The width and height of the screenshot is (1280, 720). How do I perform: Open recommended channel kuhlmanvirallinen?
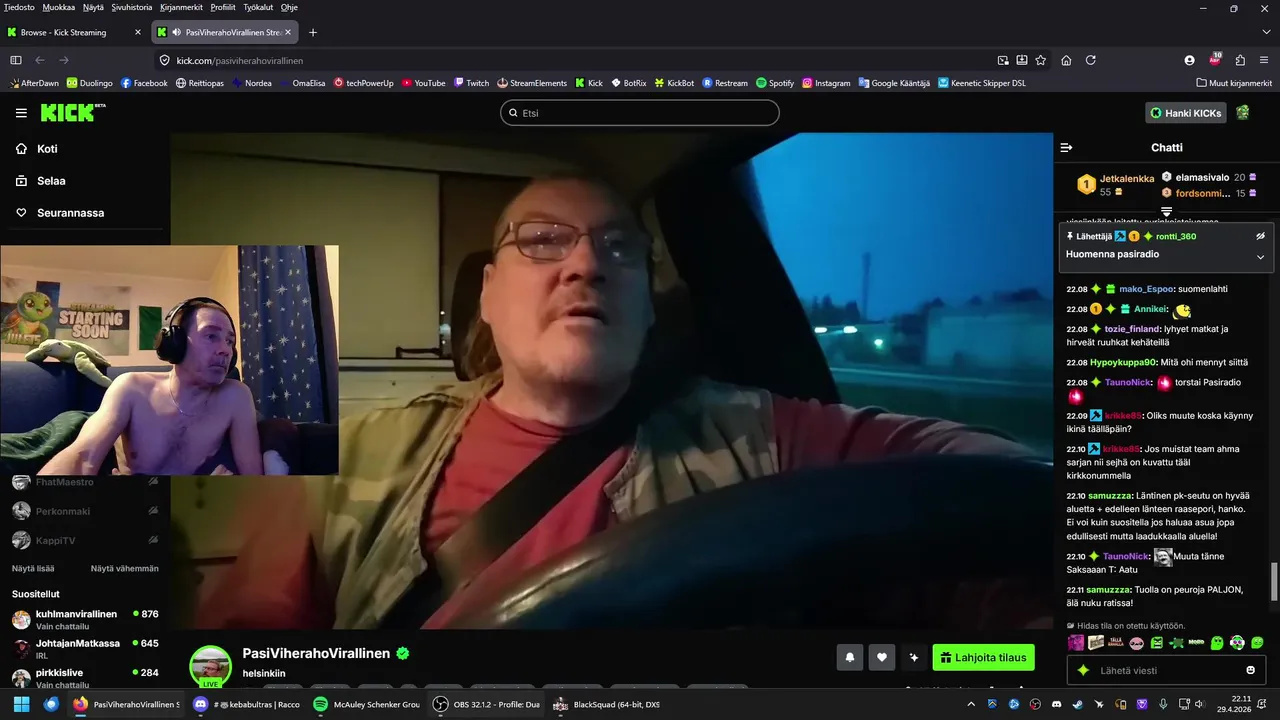85,619
